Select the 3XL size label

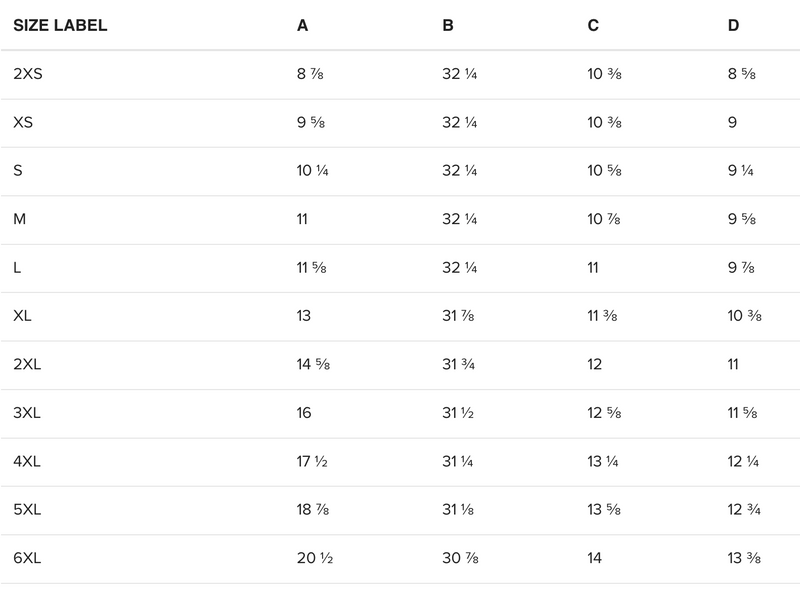28,413
